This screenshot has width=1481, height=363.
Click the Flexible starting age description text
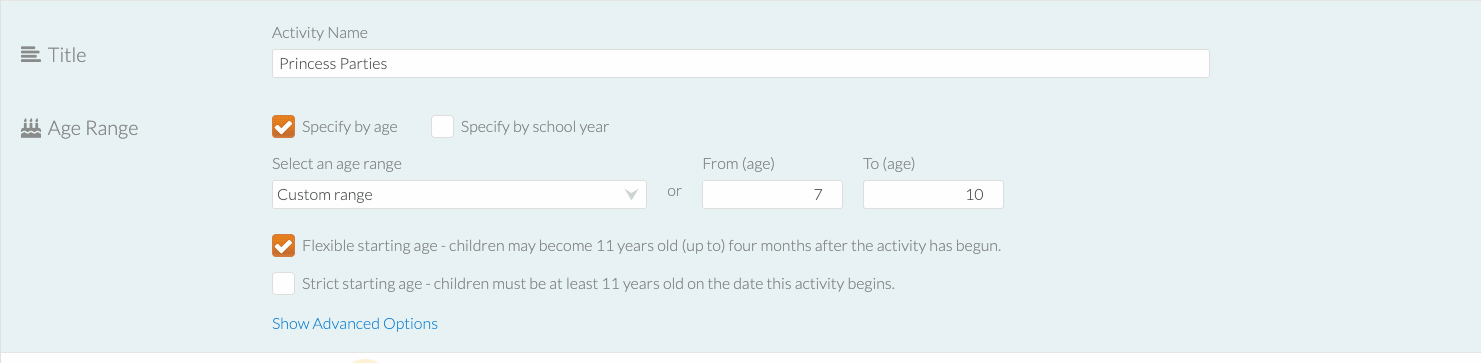click(651, 245)
